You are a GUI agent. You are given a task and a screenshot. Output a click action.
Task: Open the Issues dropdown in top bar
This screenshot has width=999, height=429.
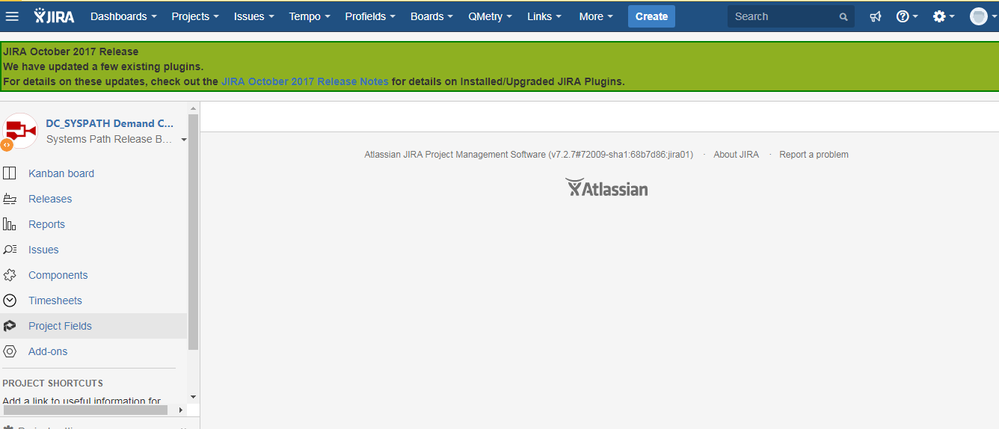tap(254, 17)
